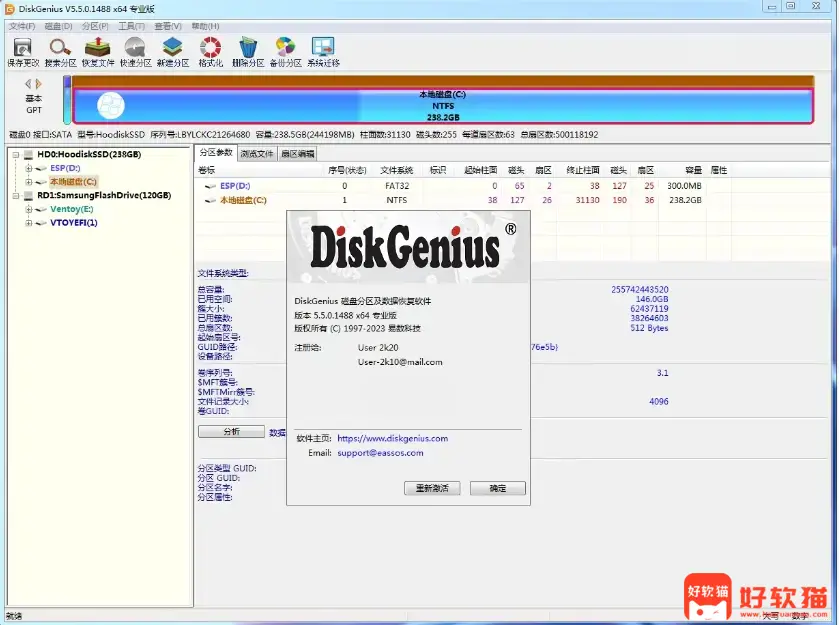Select VTOYEFI(1) in the disk tree

pyautogui.click(x=74, y=223)
